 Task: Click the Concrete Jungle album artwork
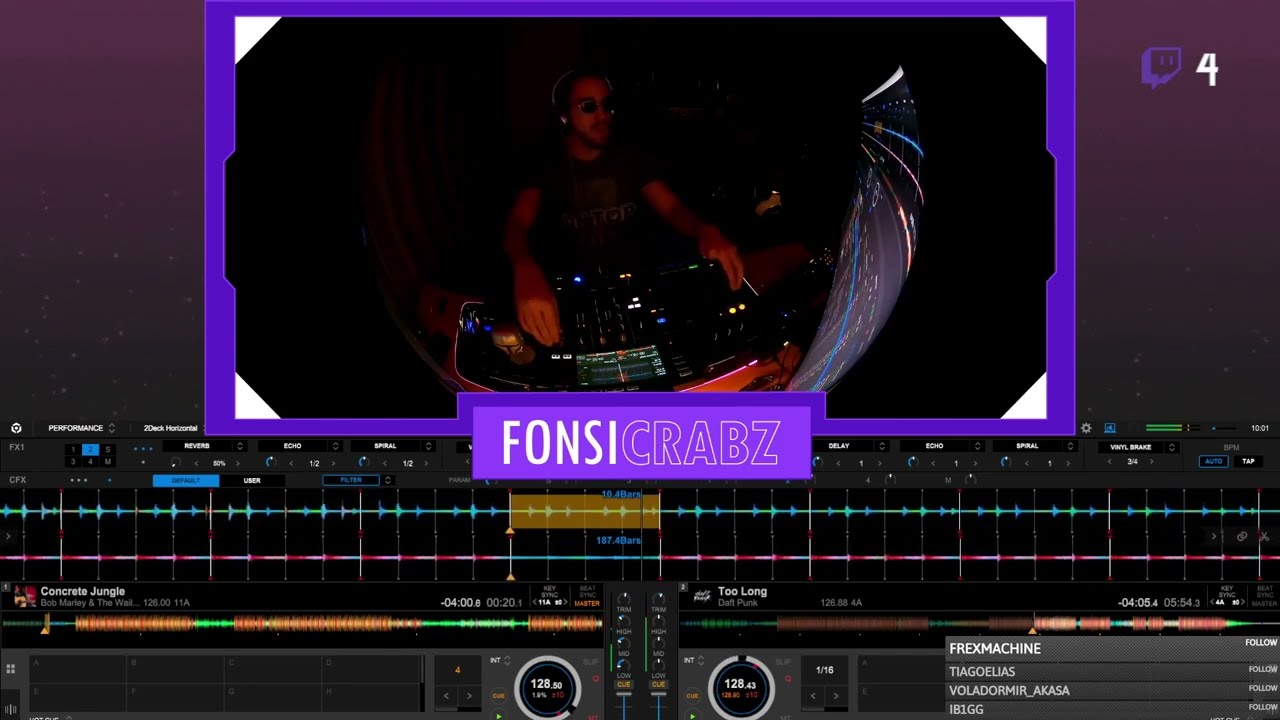click(25, 597)
